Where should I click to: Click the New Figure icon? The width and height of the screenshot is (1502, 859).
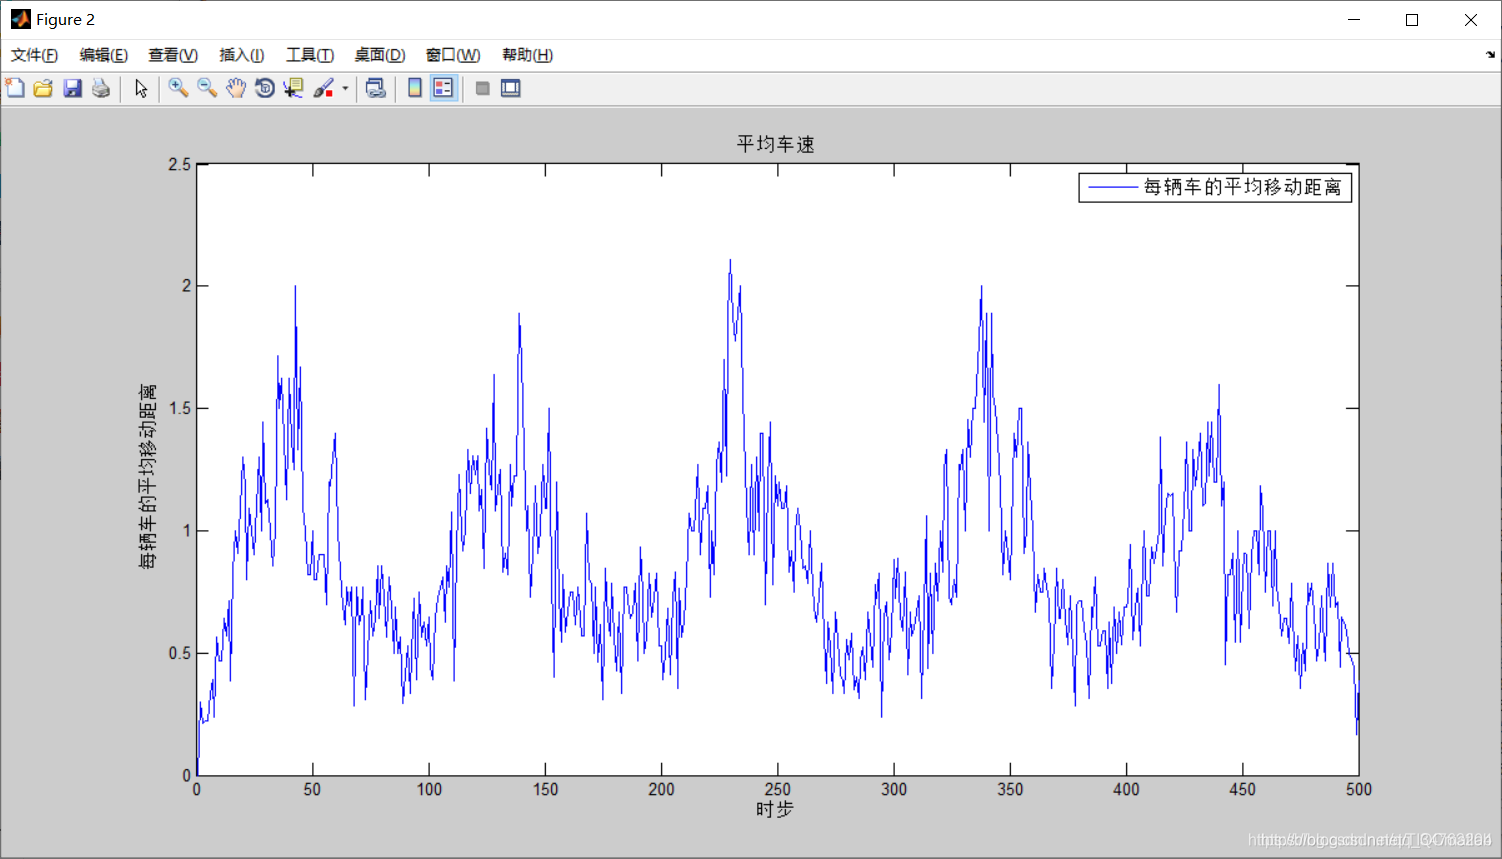[15, 88]
